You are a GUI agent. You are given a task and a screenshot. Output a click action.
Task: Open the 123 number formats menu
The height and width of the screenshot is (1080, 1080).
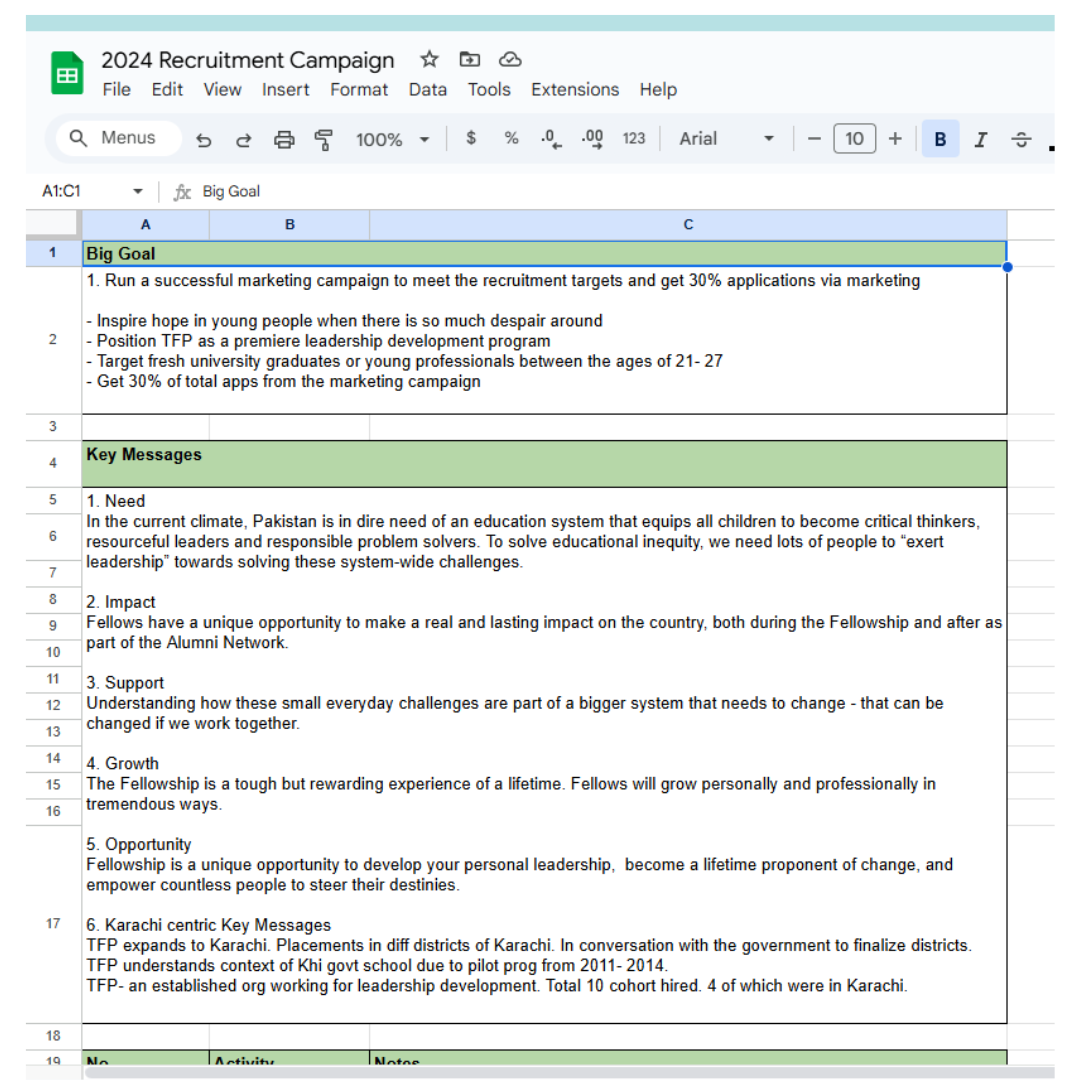tap(634, 139)
